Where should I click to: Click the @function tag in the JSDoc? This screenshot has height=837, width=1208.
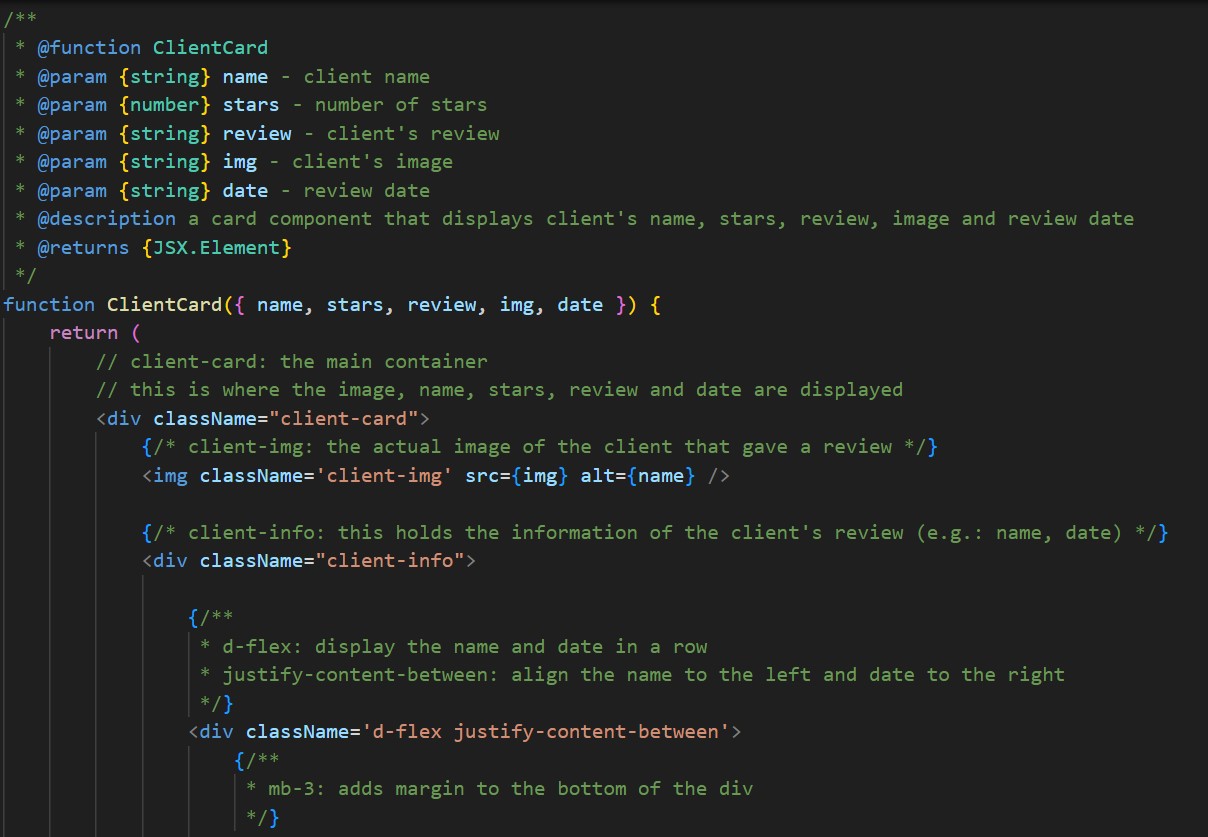(89, 47)
